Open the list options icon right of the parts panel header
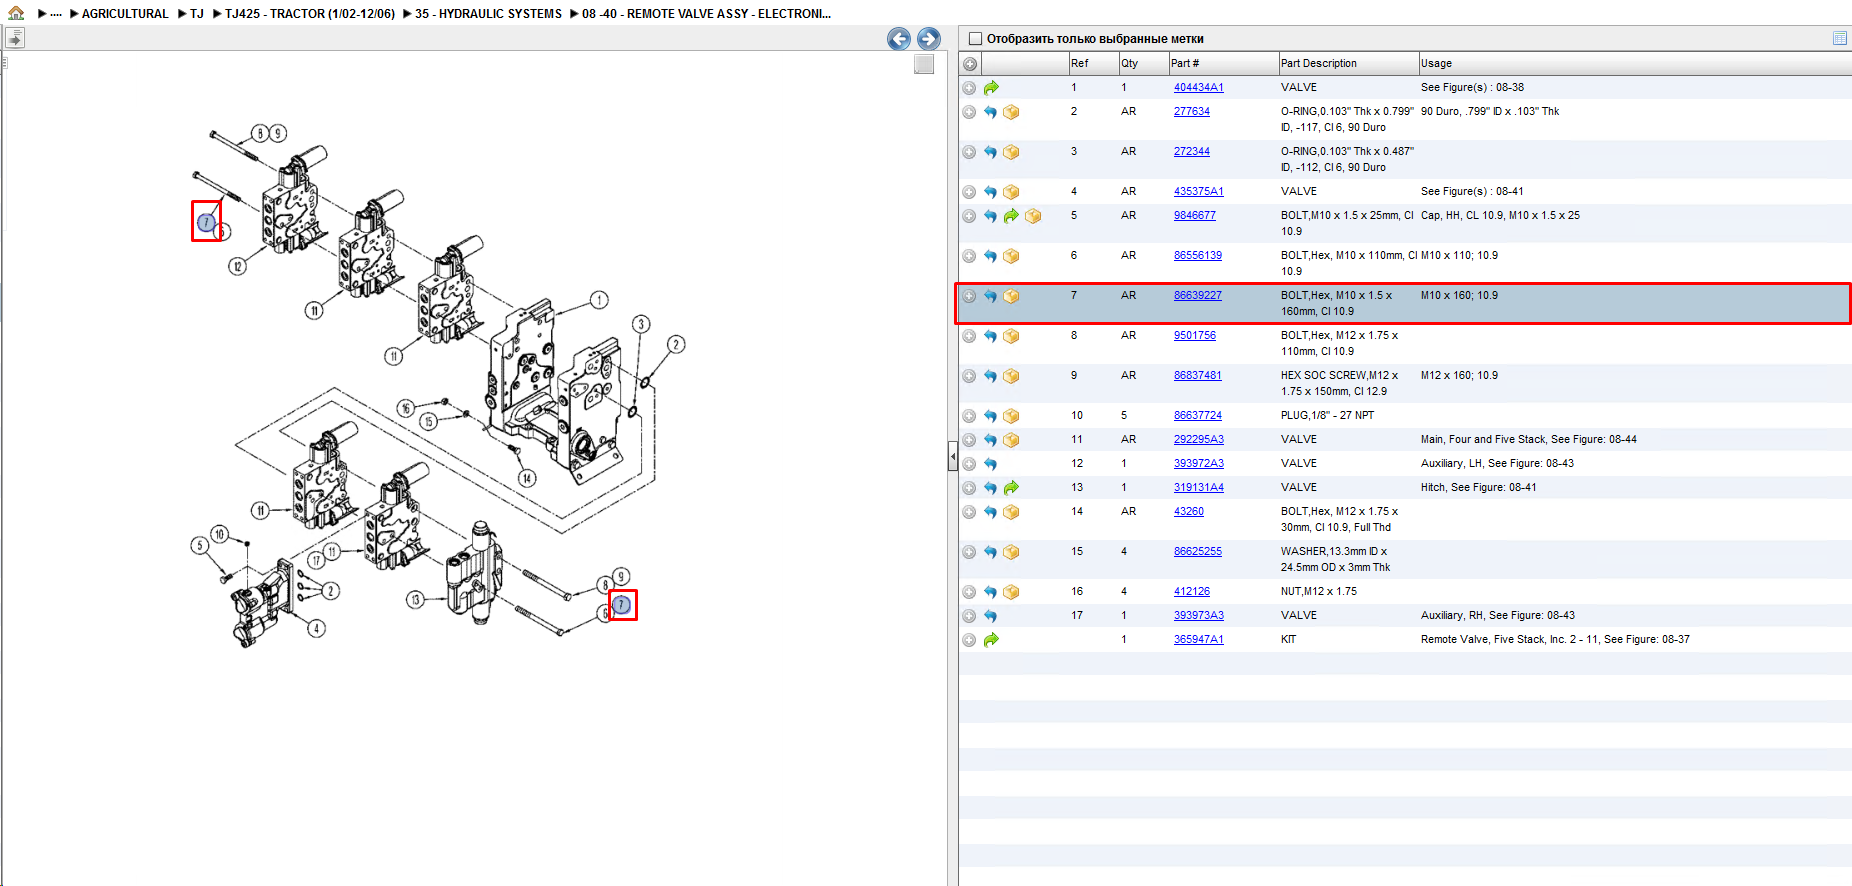The width and height of the screenshot is (1852, 886). click(1839, 38)
